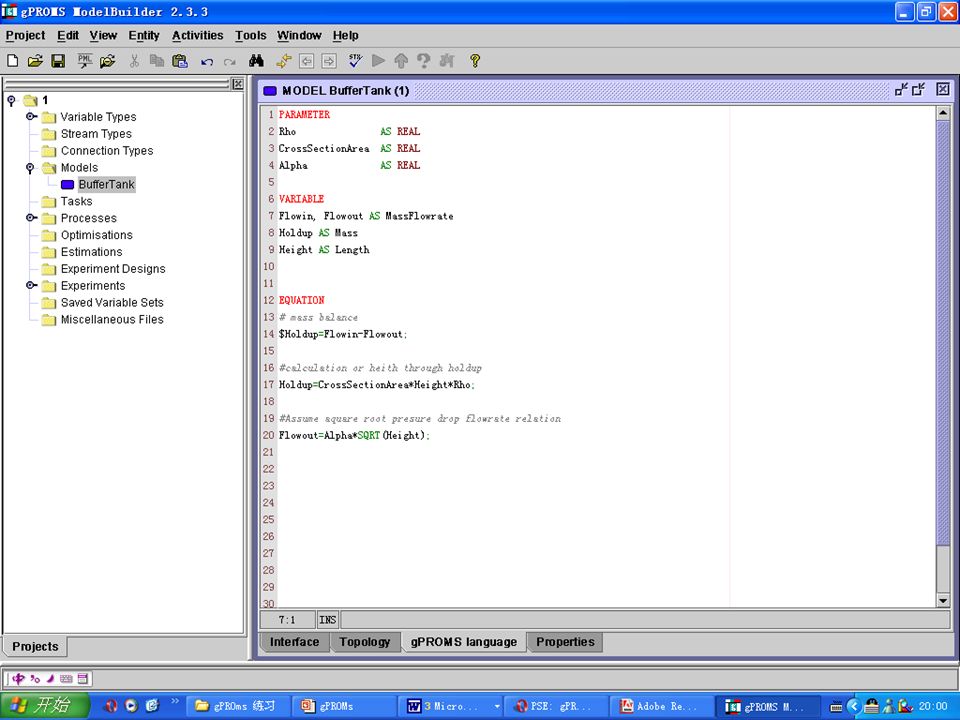Undo the last edit with the undo arrow
960x720 pixels.
tap(207, 61)
